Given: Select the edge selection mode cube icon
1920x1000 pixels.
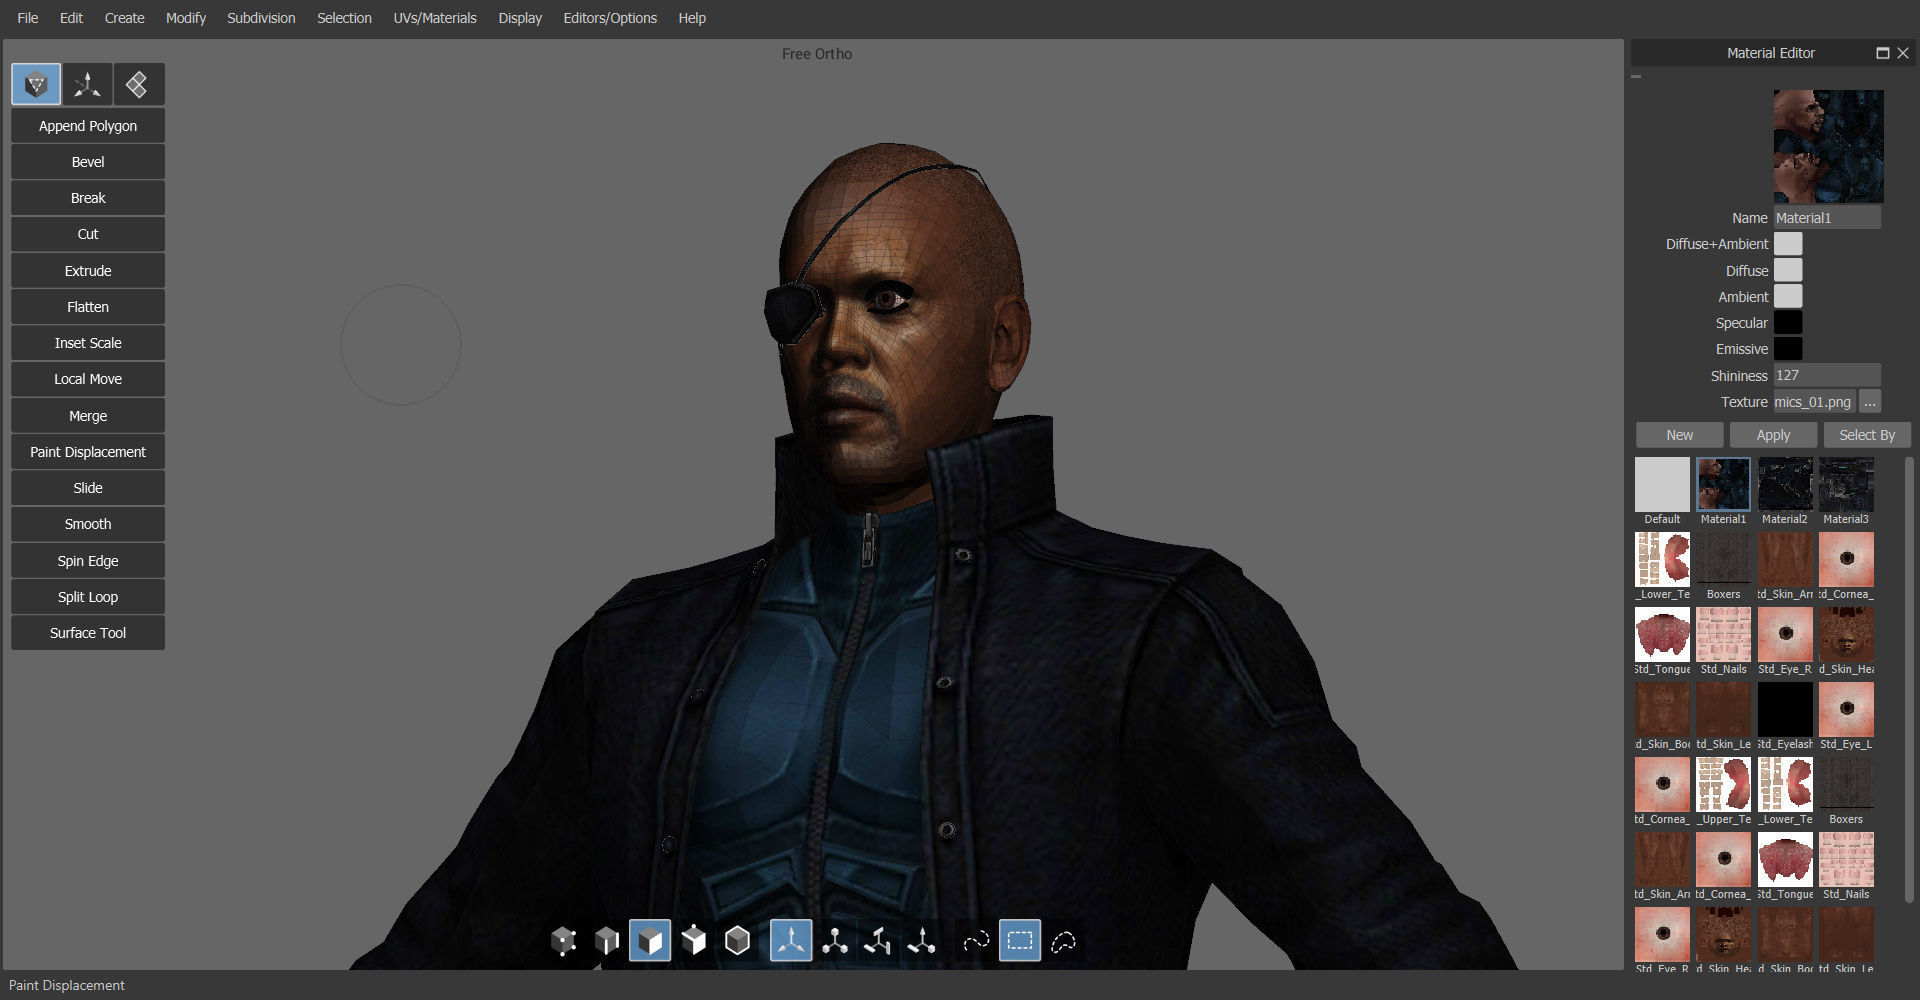Looking at the screenshot, I should coord(607,941).
